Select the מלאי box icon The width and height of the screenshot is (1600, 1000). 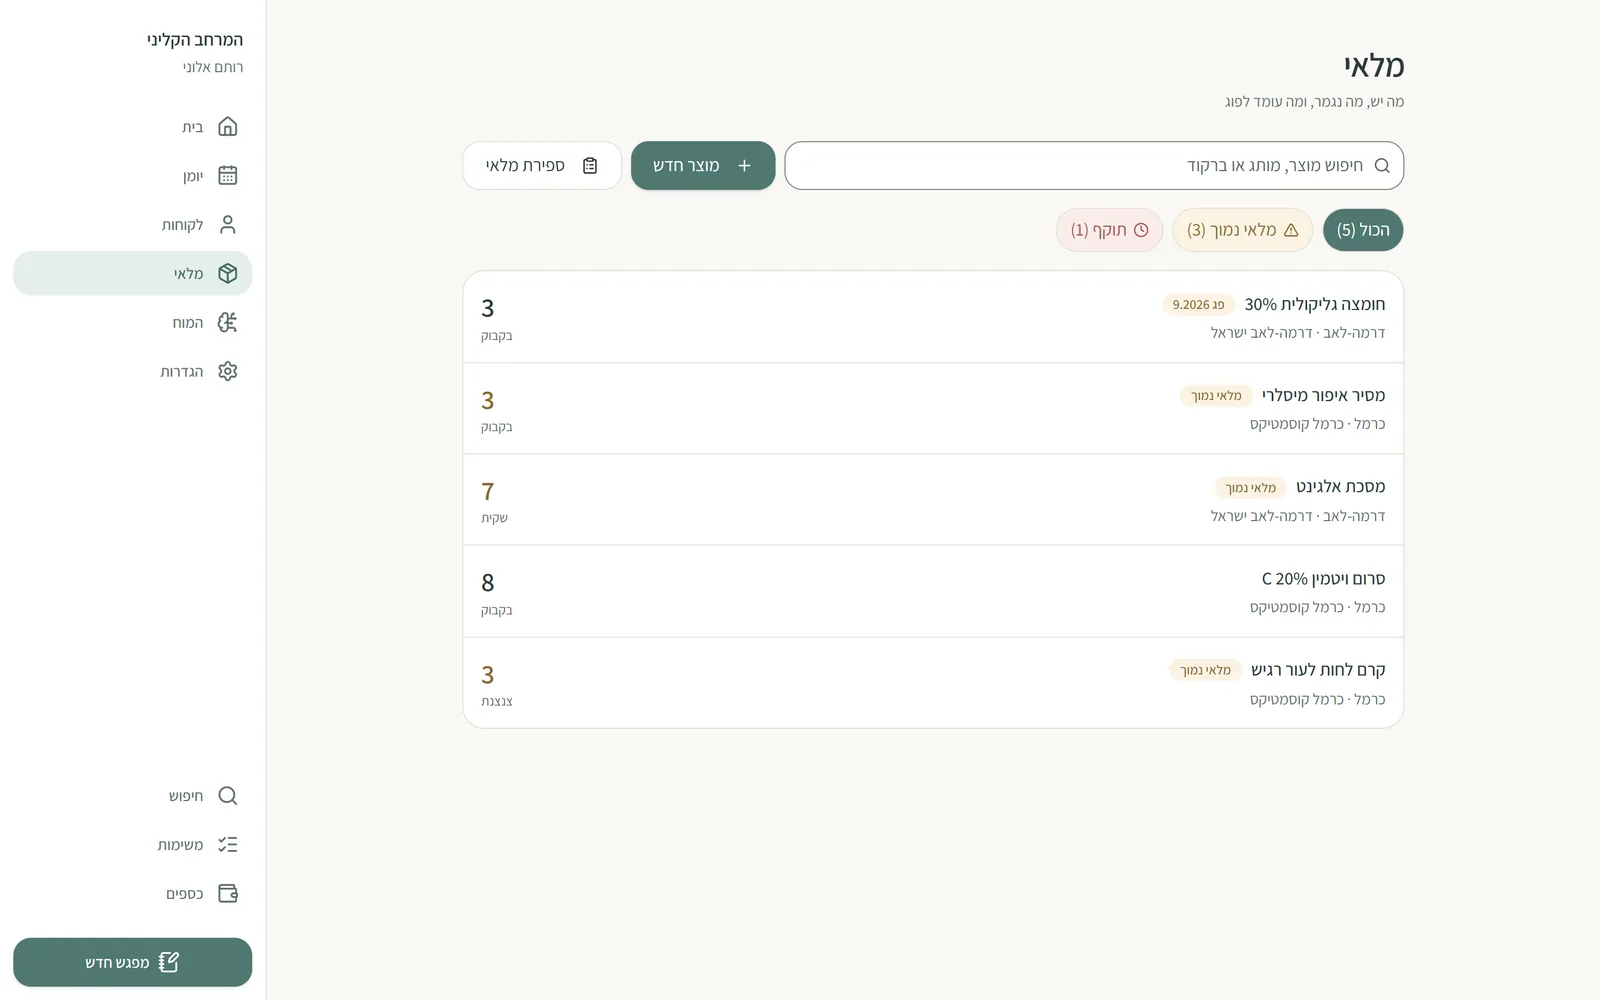tap(228, 273)
